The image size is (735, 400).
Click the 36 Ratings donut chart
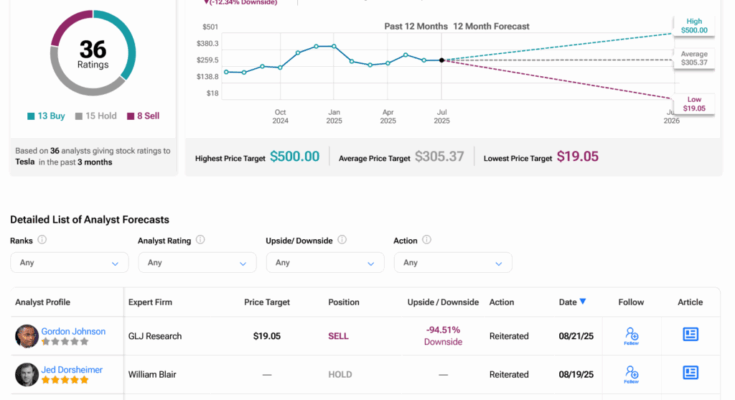tap(93, 53)
